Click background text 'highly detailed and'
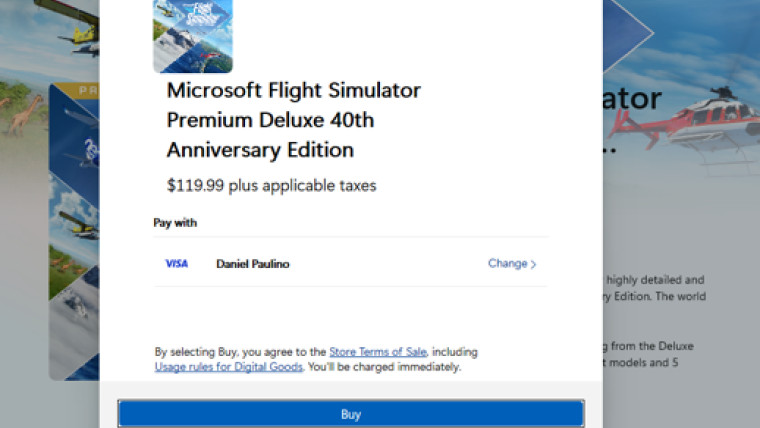 [x=655, y=281]
